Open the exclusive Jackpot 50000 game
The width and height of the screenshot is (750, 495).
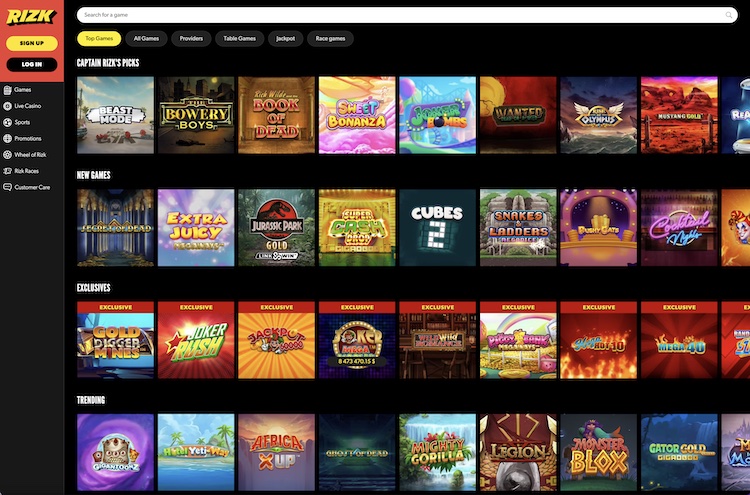[x=276, y=340]
